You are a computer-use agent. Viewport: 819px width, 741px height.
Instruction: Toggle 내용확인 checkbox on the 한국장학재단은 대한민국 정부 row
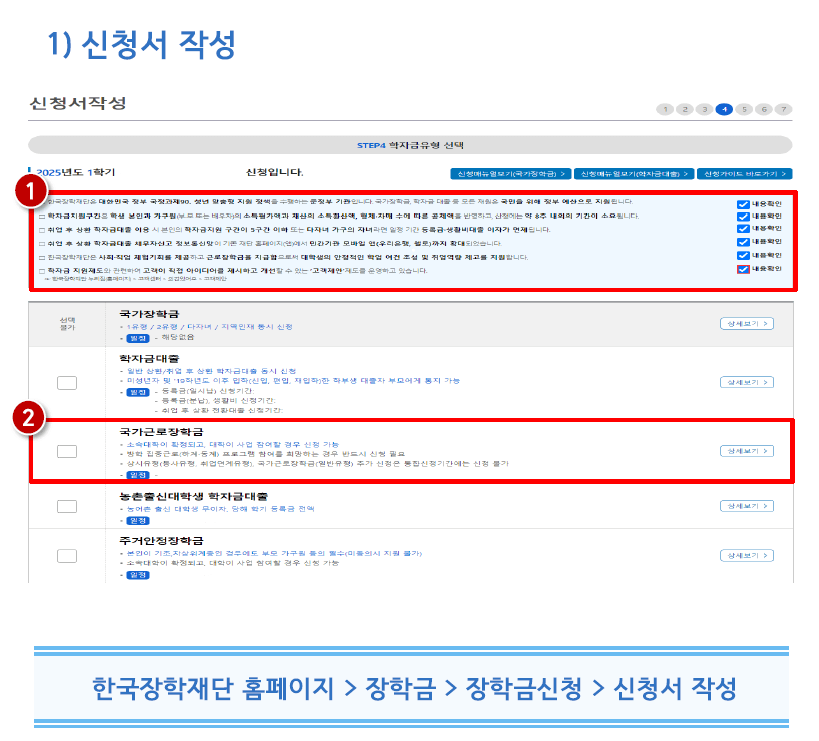pyautogui.click(x=743, y=204)
